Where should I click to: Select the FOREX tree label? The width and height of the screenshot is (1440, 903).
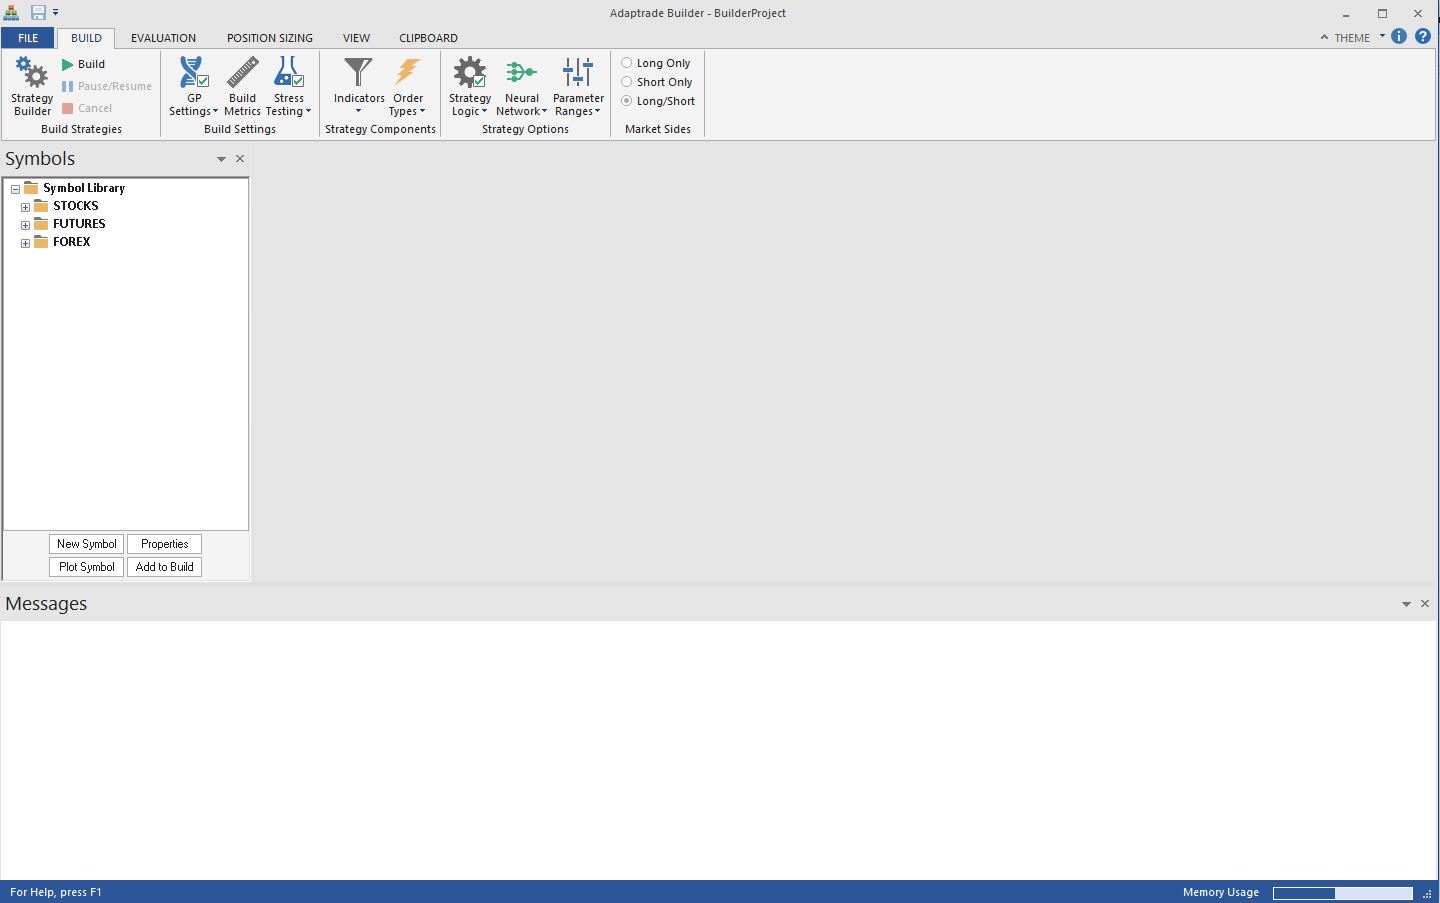[x=72, y=242]
